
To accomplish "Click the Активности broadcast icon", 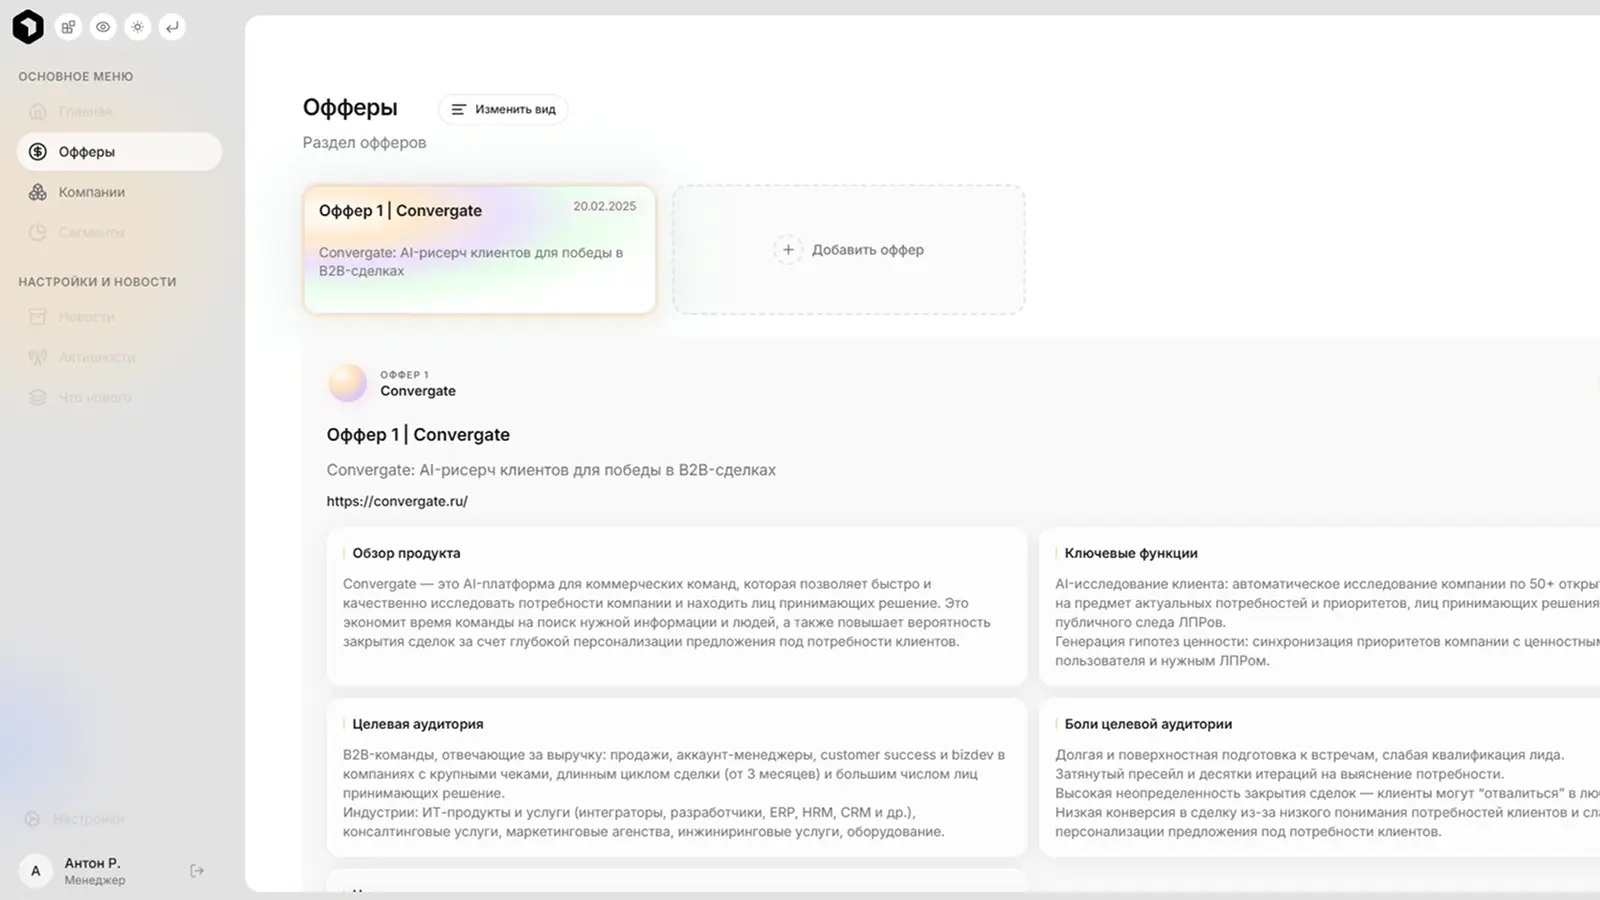I will click(x=37, y=356).
